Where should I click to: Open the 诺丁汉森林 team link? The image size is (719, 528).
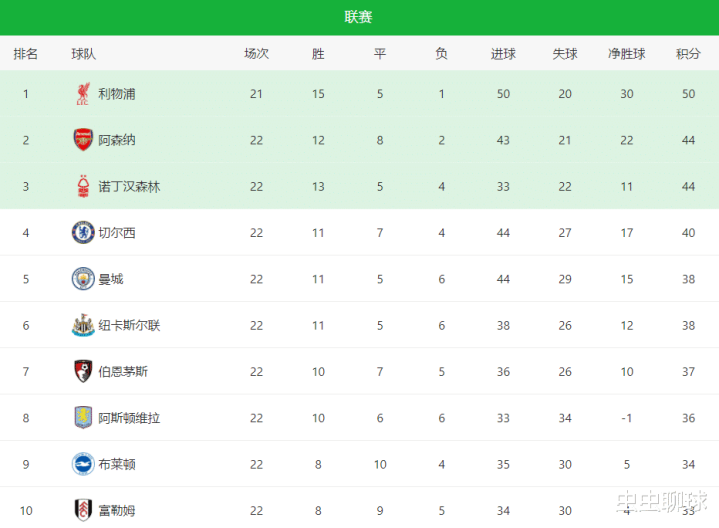(x=129, y=186)
